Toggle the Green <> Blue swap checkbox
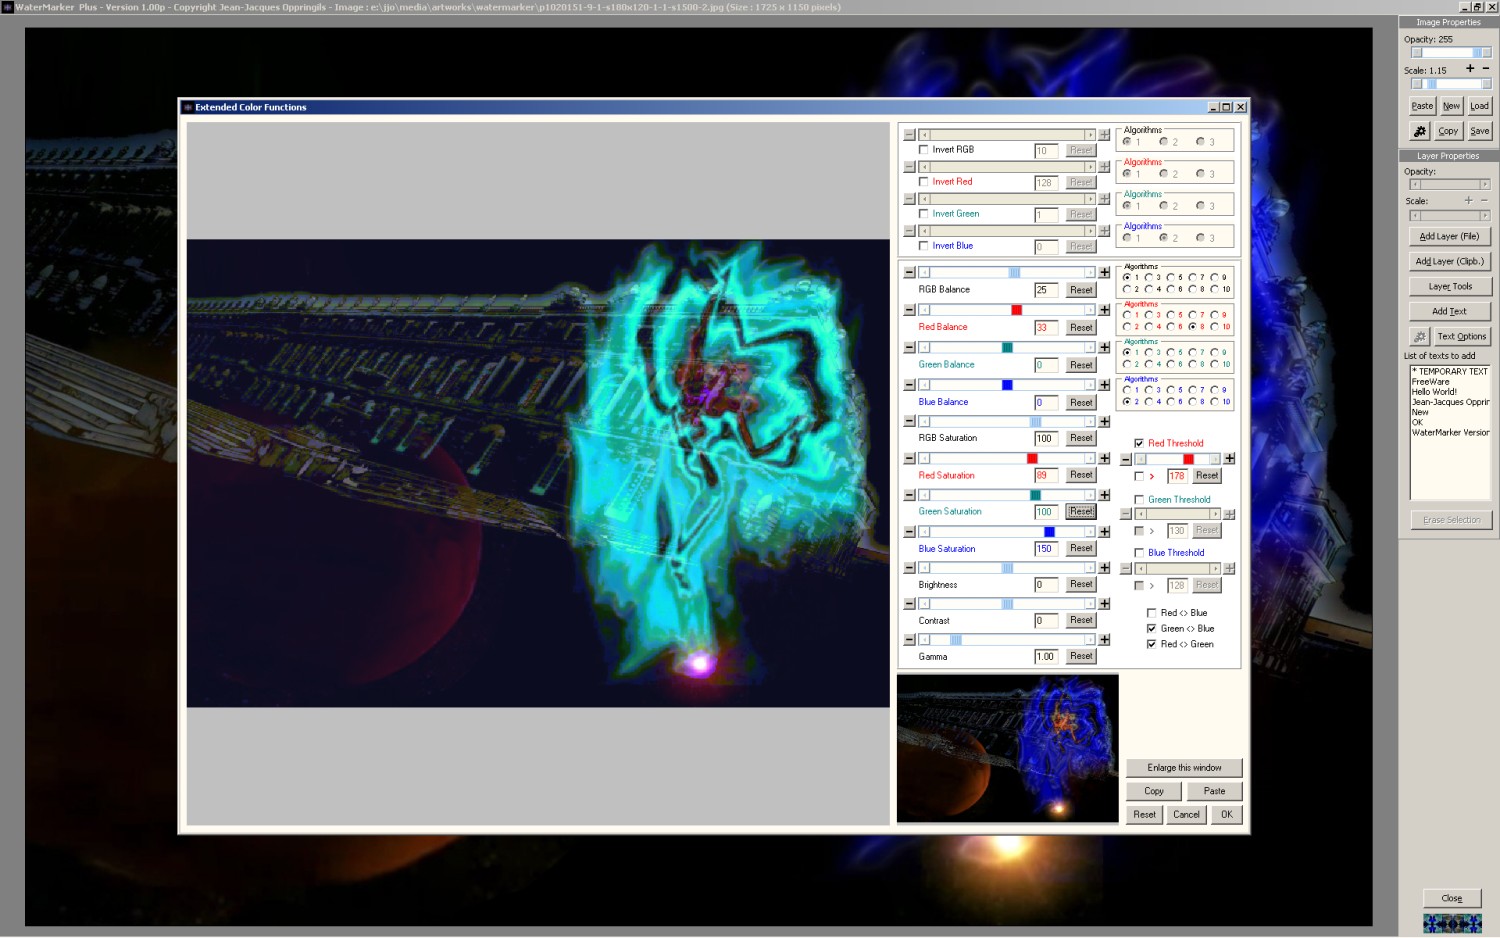 1151,629
